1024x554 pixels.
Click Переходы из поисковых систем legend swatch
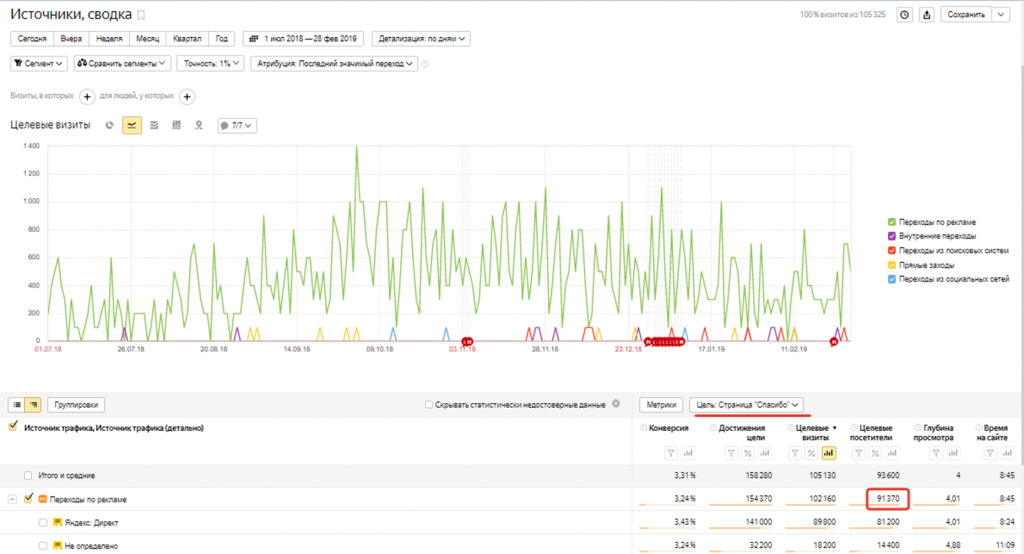(x=892, y=250)
